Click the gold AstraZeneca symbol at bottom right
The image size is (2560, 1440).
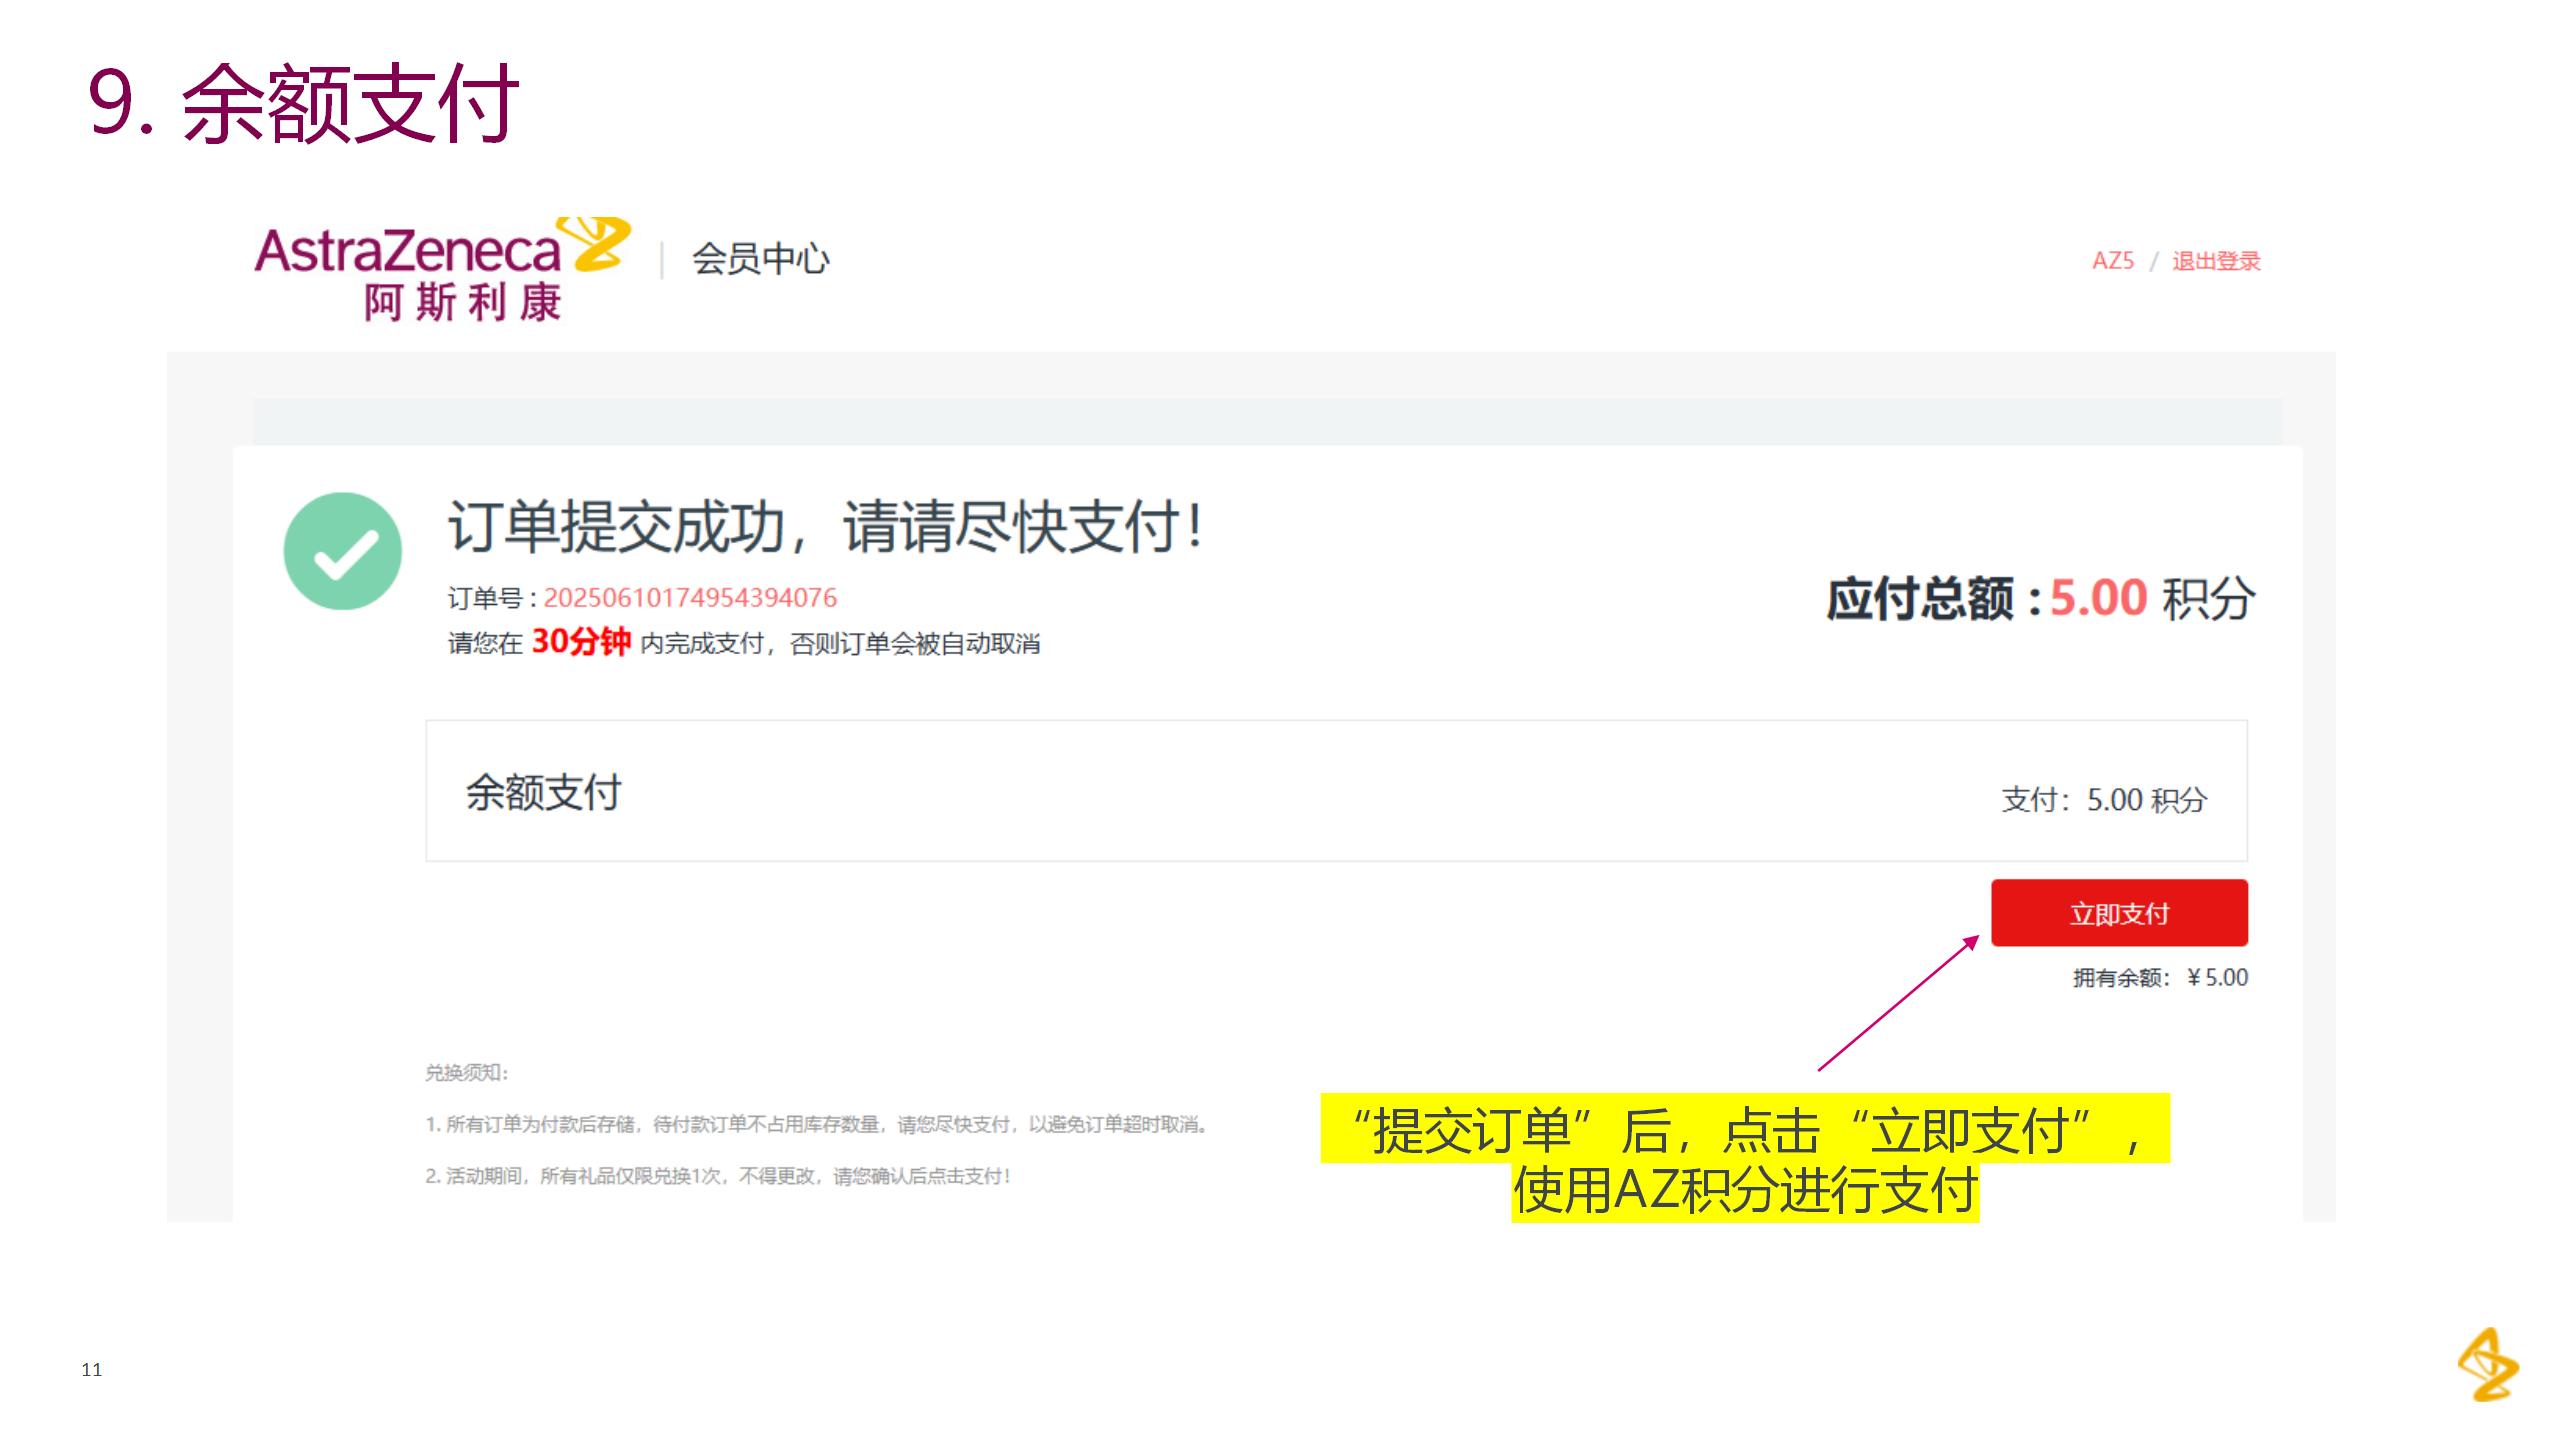pyautogui.click(x=2488, y=1365)
